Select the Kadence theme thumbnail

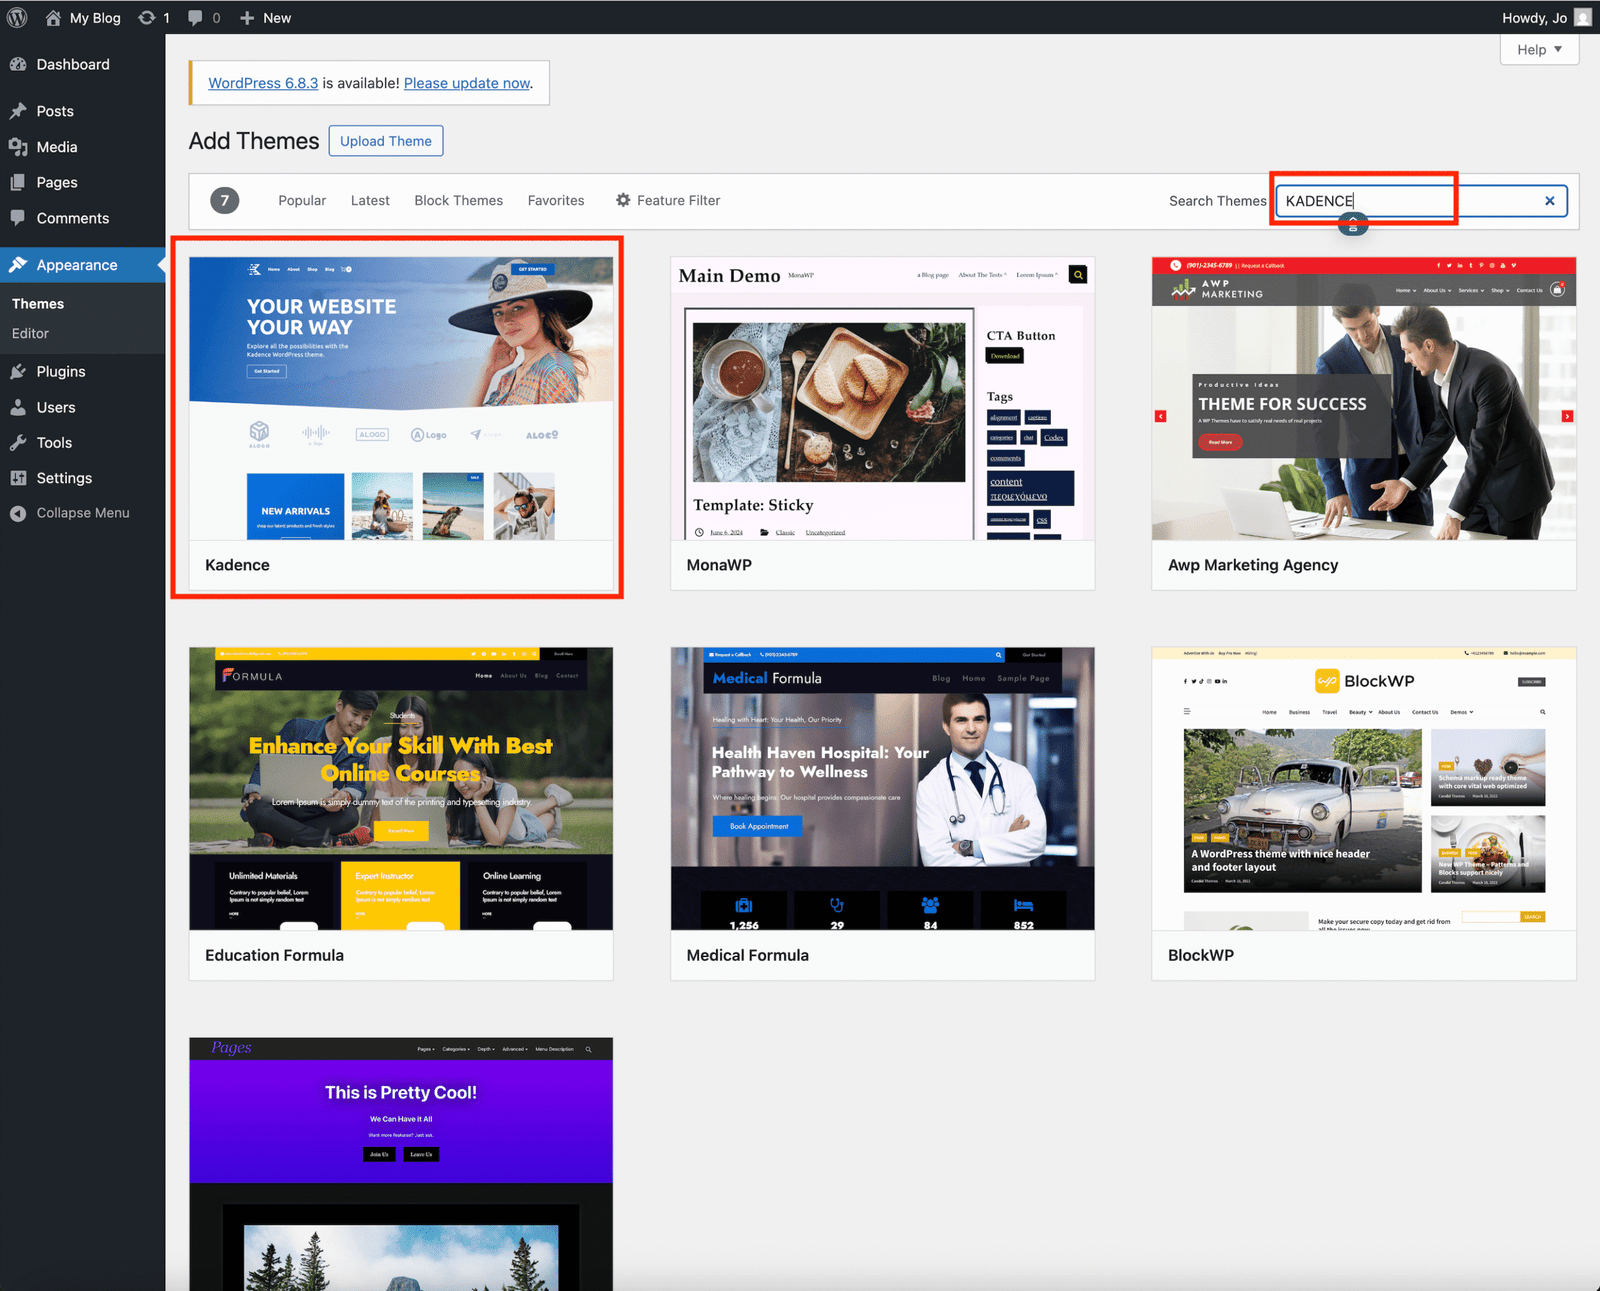click(x=401, y=398)
